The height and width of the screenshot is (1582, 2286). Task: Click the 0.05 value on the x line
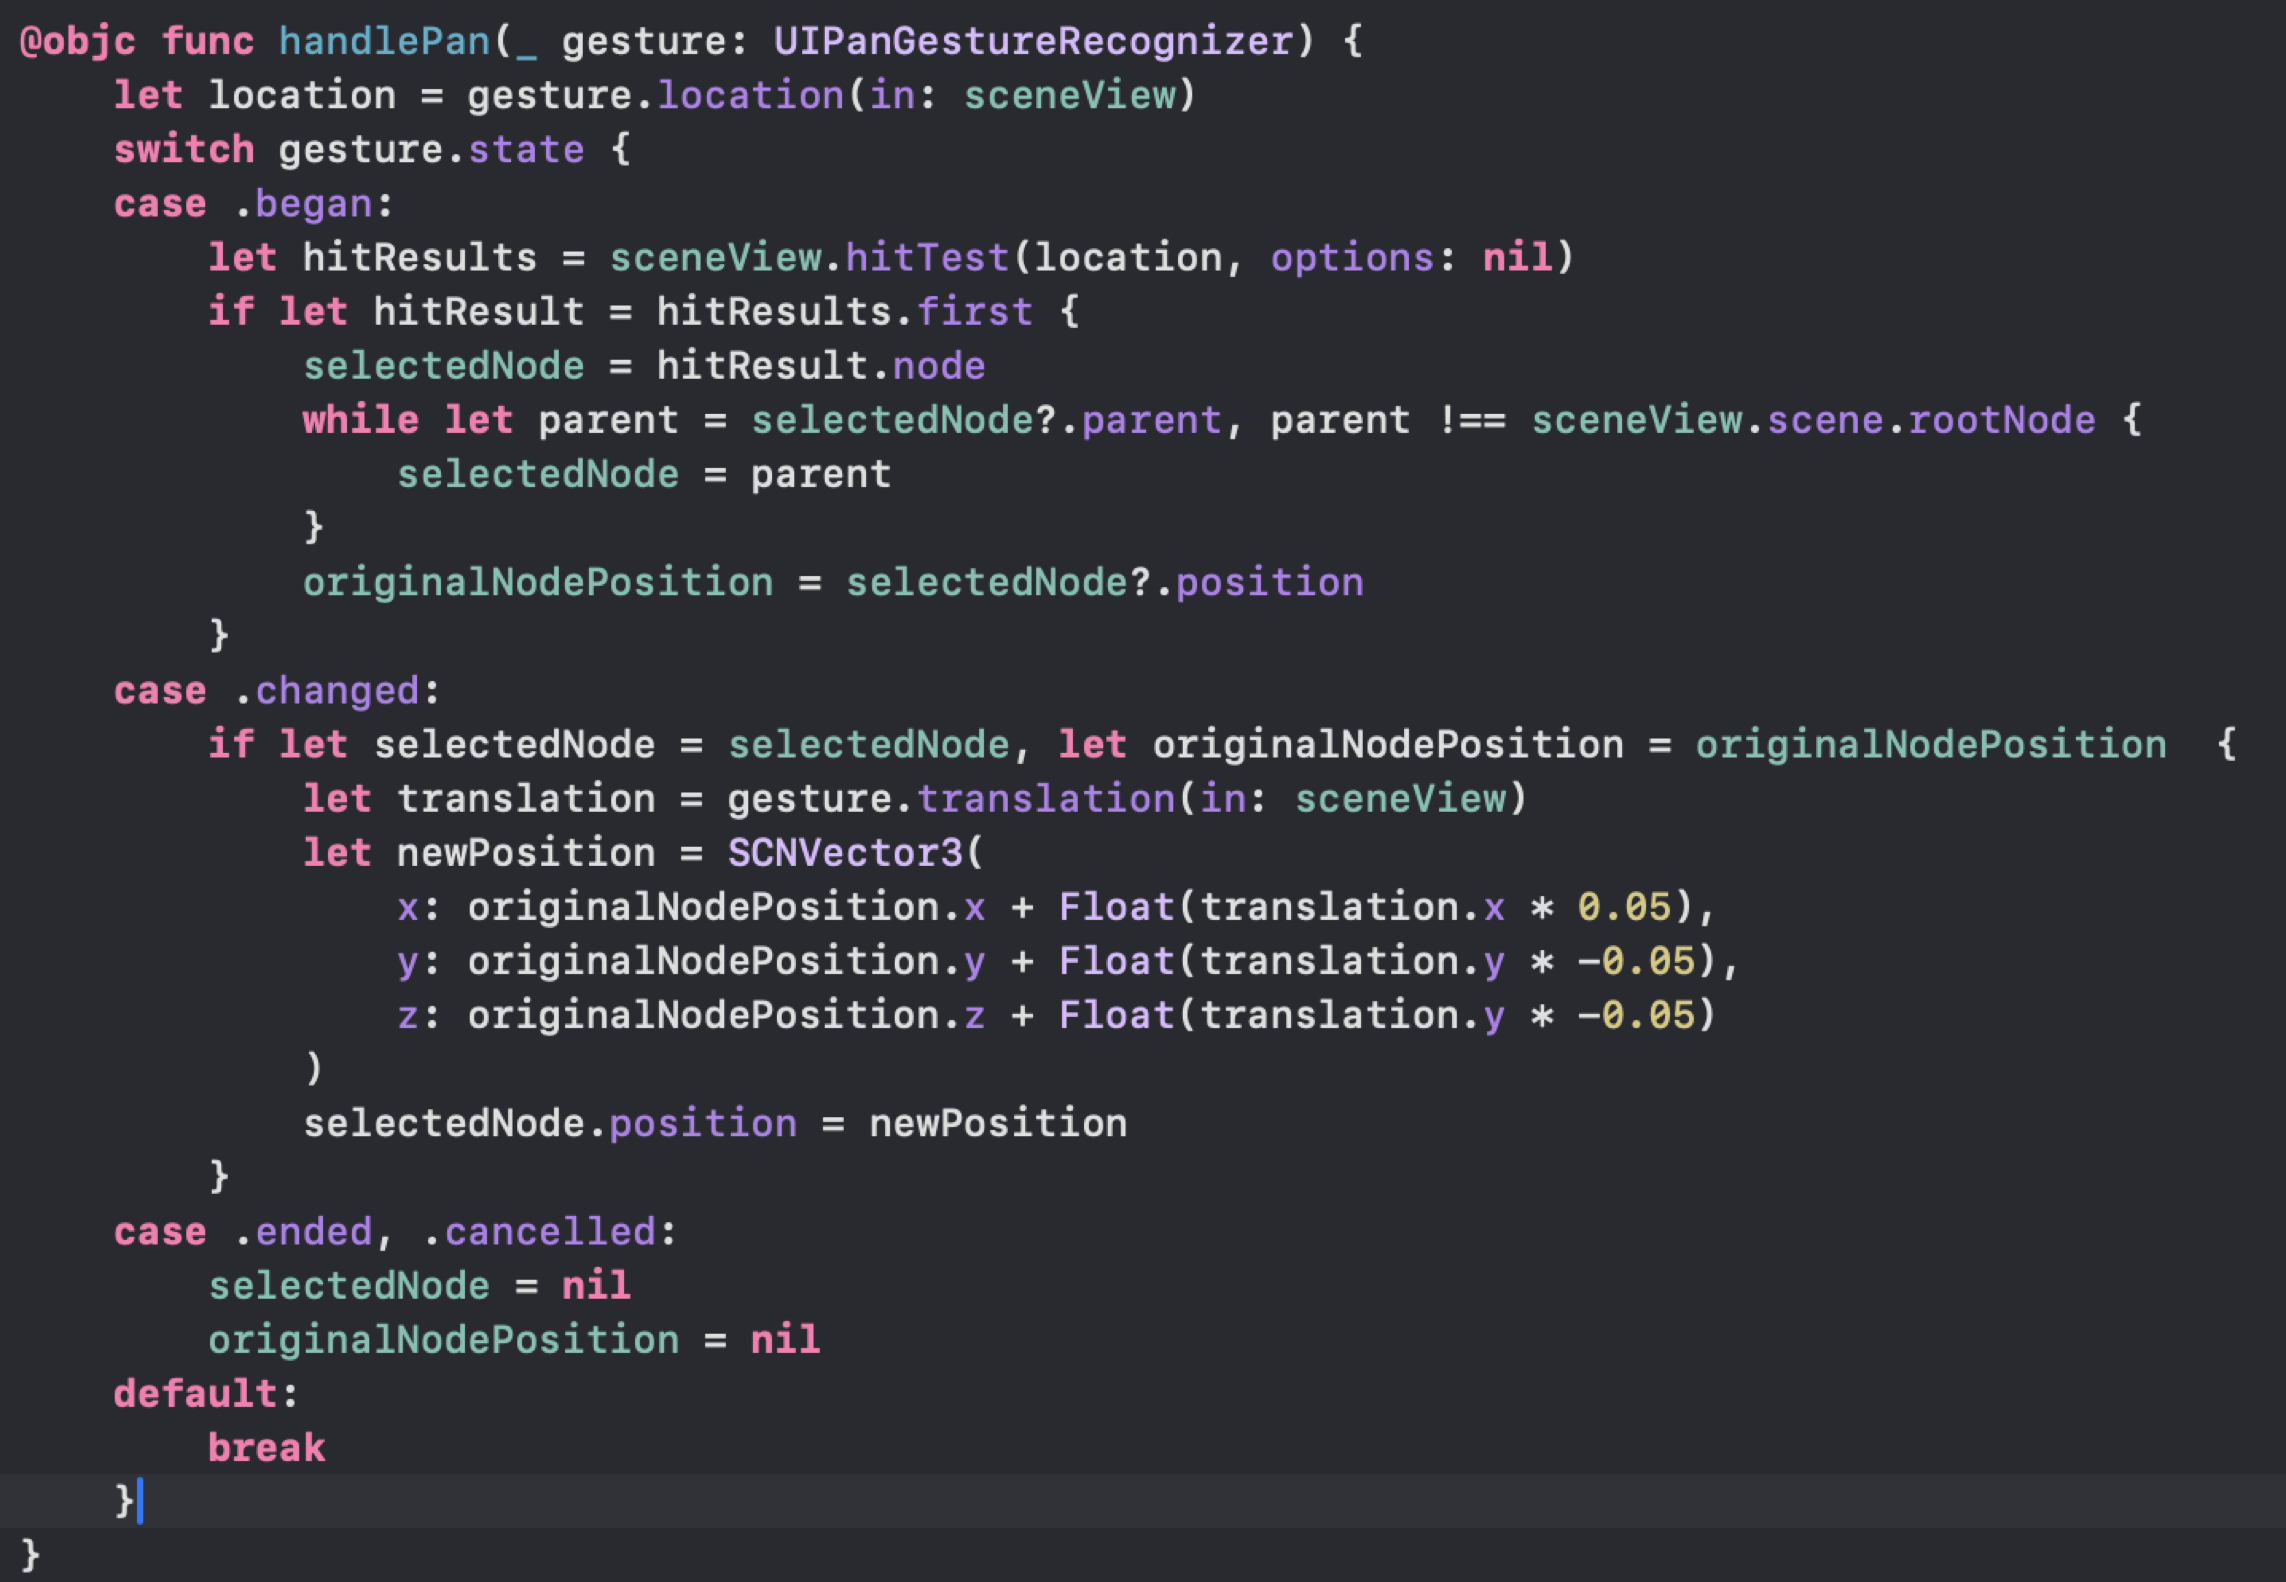(1624, 907)
